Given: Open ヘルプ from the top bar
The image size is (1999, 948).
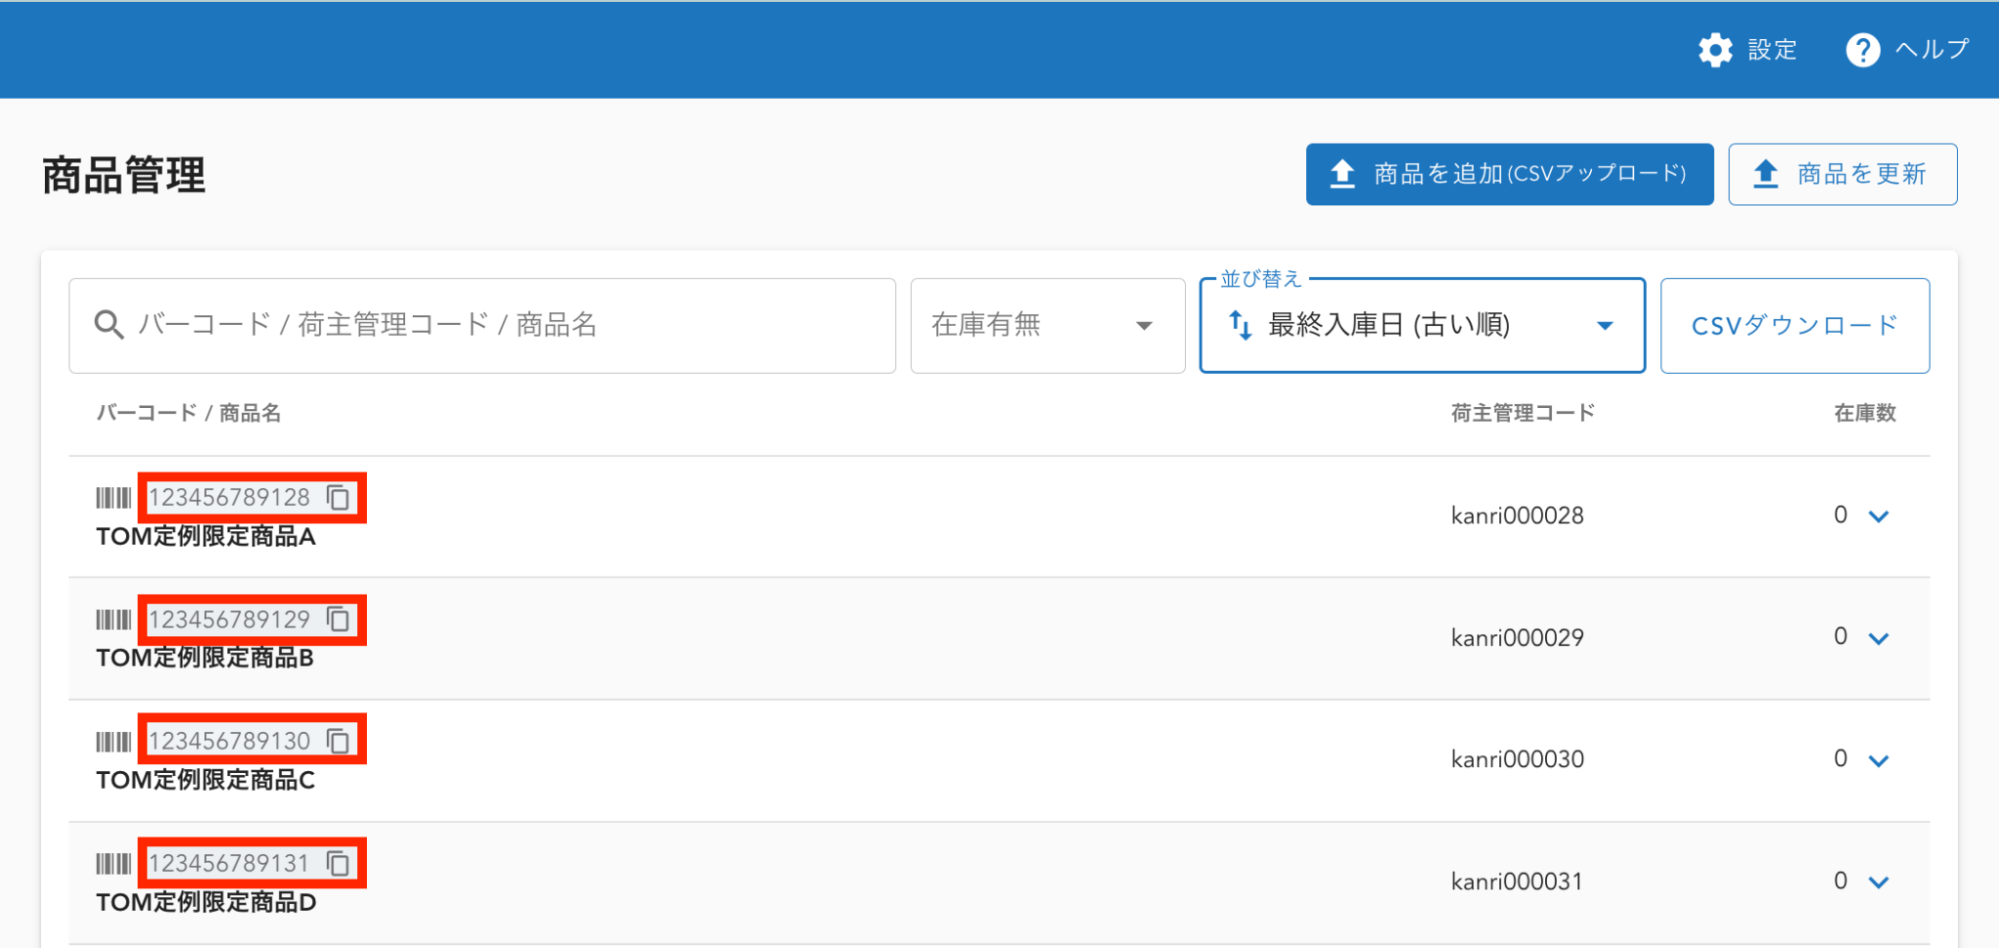Looking at the screenshot, I should point(1930,50).
